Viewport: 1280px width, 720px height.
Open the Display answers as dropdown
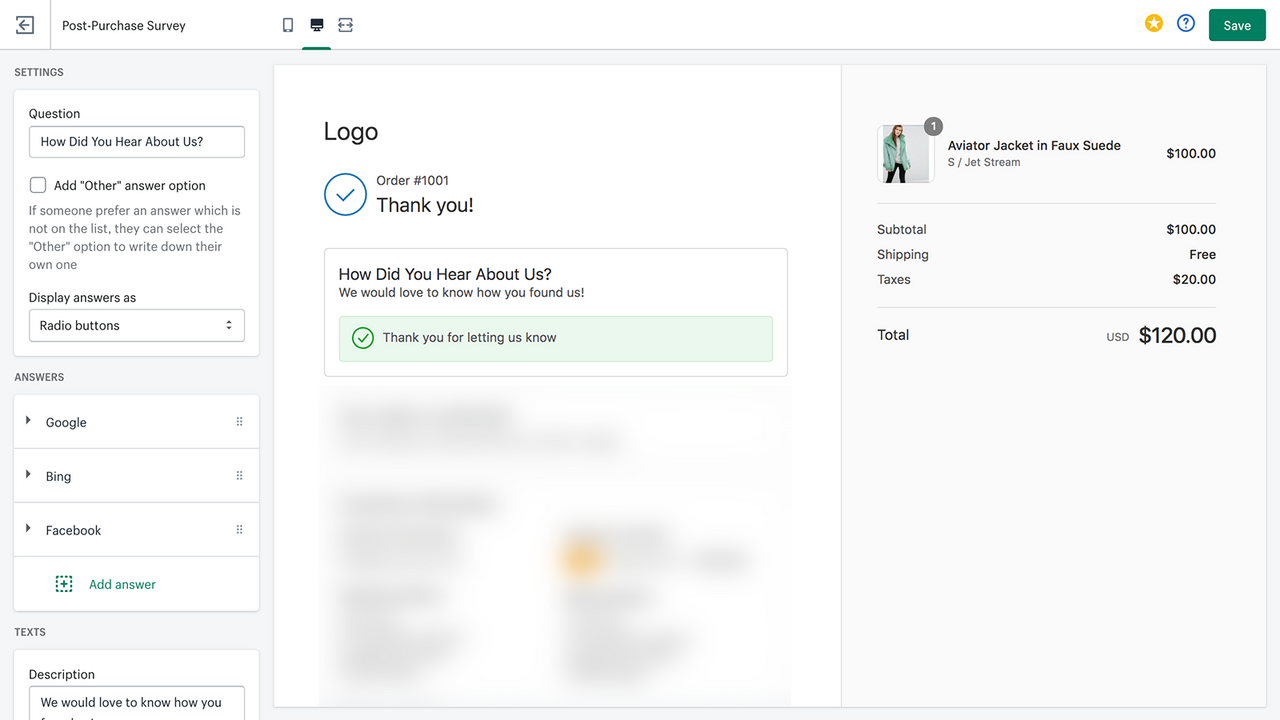pos(137,326)
